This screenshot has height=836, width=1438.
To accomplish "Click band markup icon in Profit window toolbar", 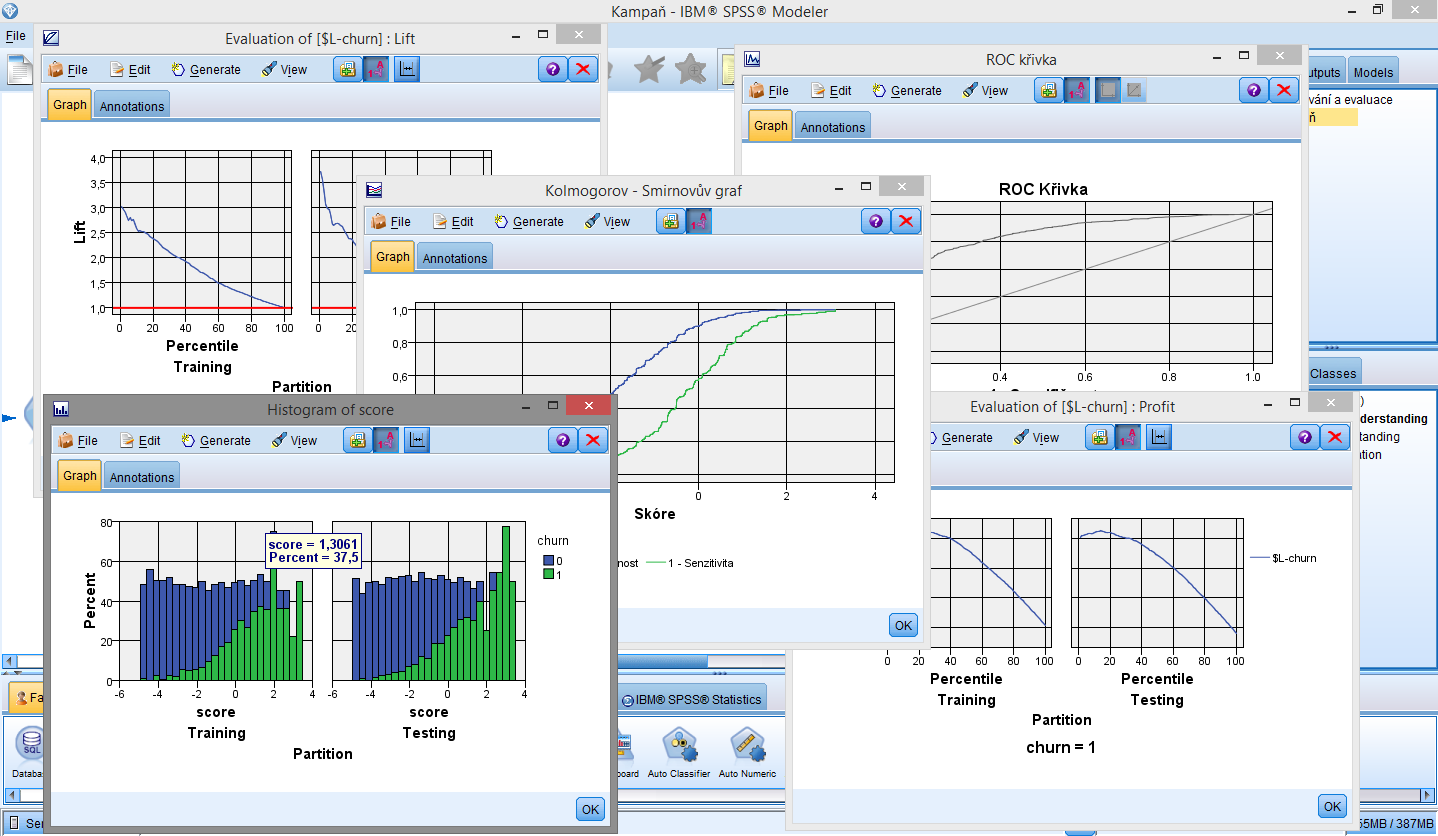I will [1158, 437].
